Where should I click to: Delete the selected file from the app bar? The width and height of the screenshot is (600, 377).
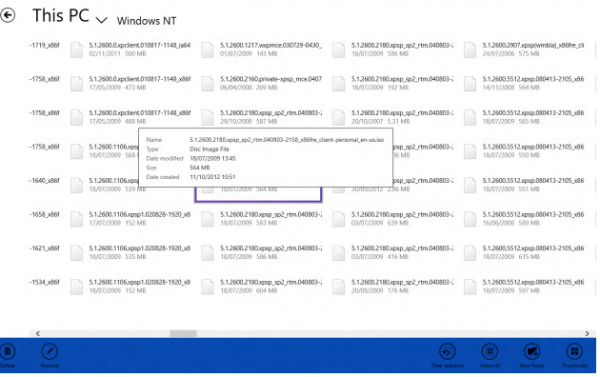click(8, 356)
